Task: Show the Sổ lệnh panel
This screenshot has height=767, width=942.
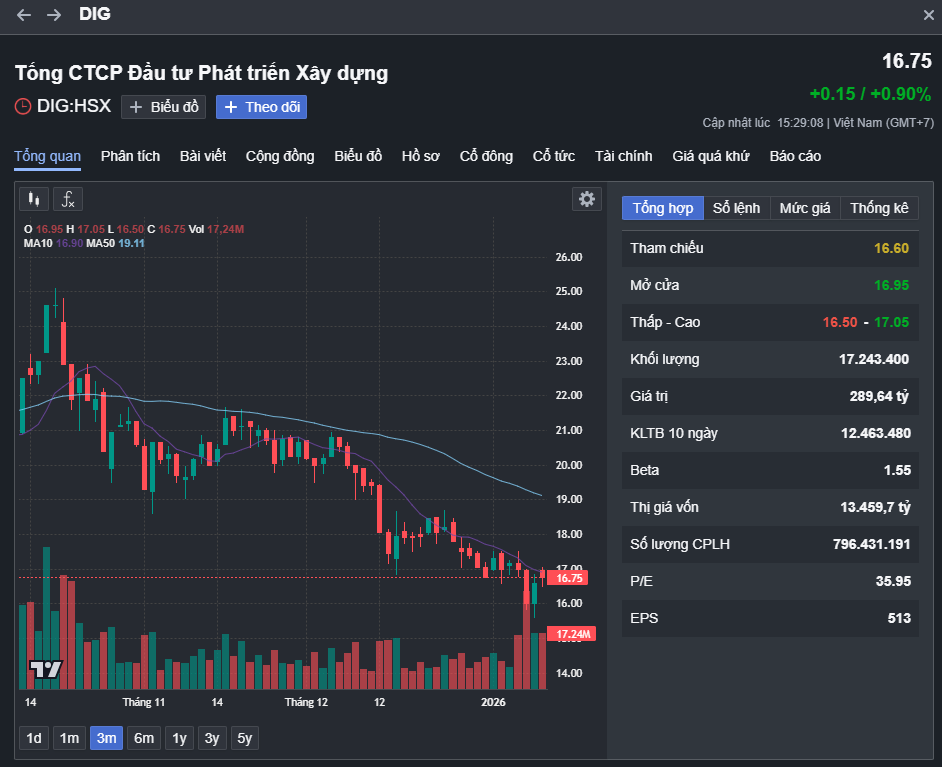Action: 736,208
